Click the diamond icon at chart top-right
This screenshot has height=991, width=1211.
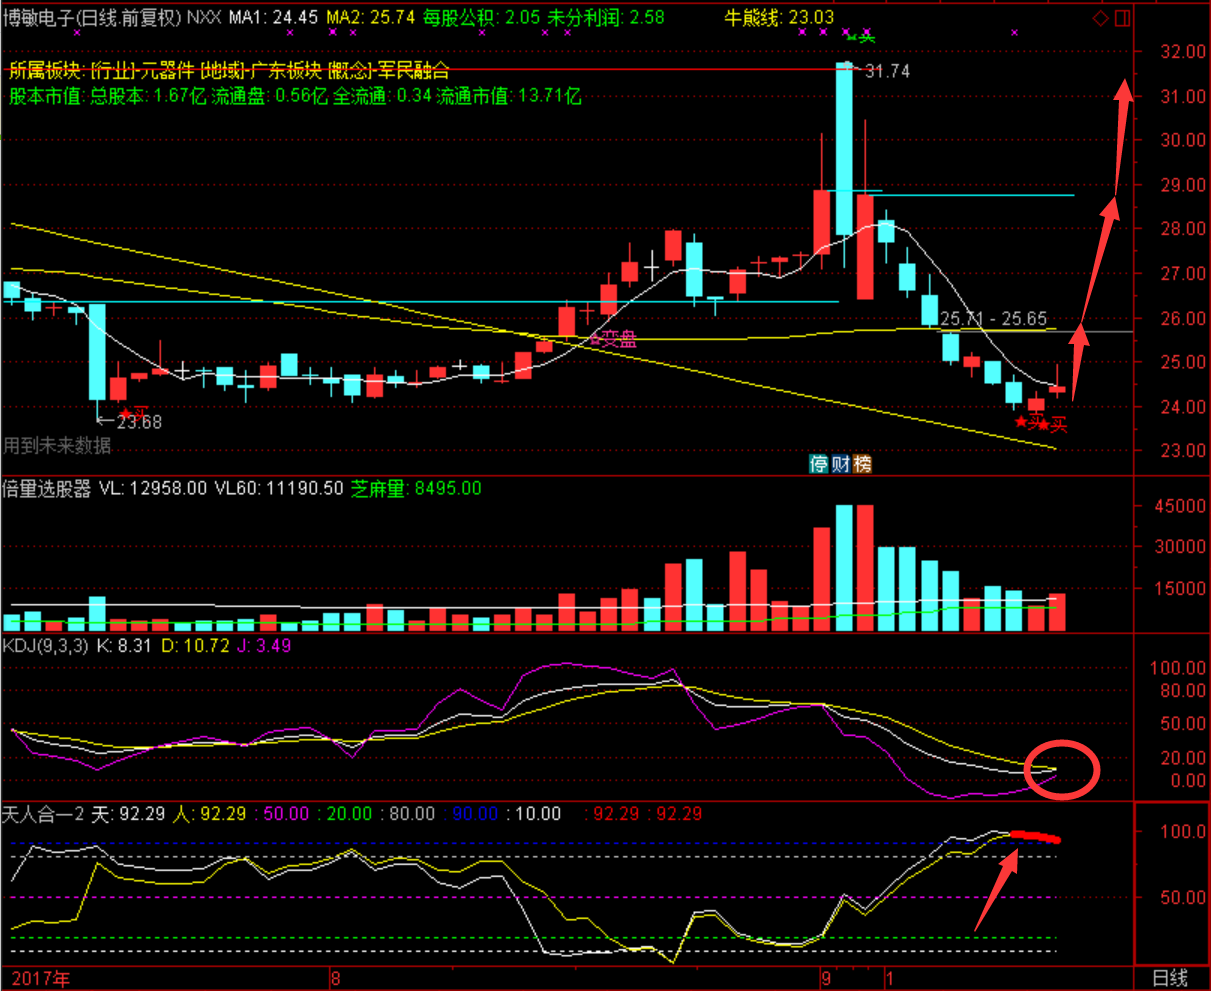pos(1101,18)
